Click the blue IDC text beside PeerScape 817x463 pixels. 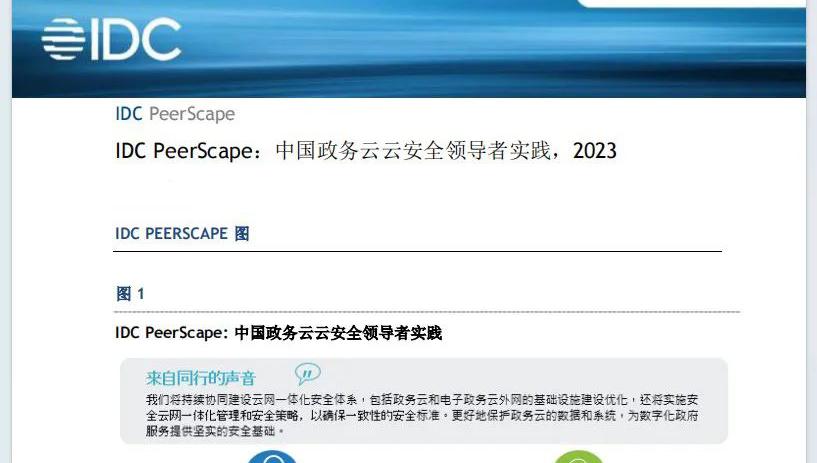click(129, 114)
